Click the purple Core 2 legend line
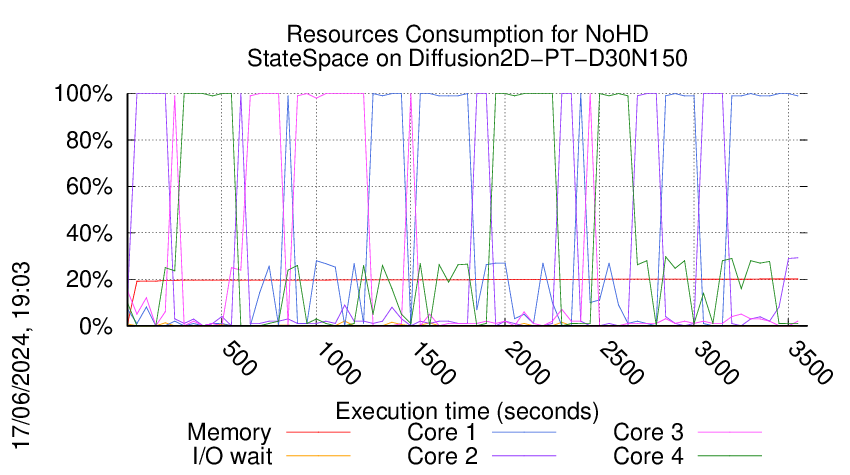The height and width of the screenshot is (475, 850). click(524, 456)
